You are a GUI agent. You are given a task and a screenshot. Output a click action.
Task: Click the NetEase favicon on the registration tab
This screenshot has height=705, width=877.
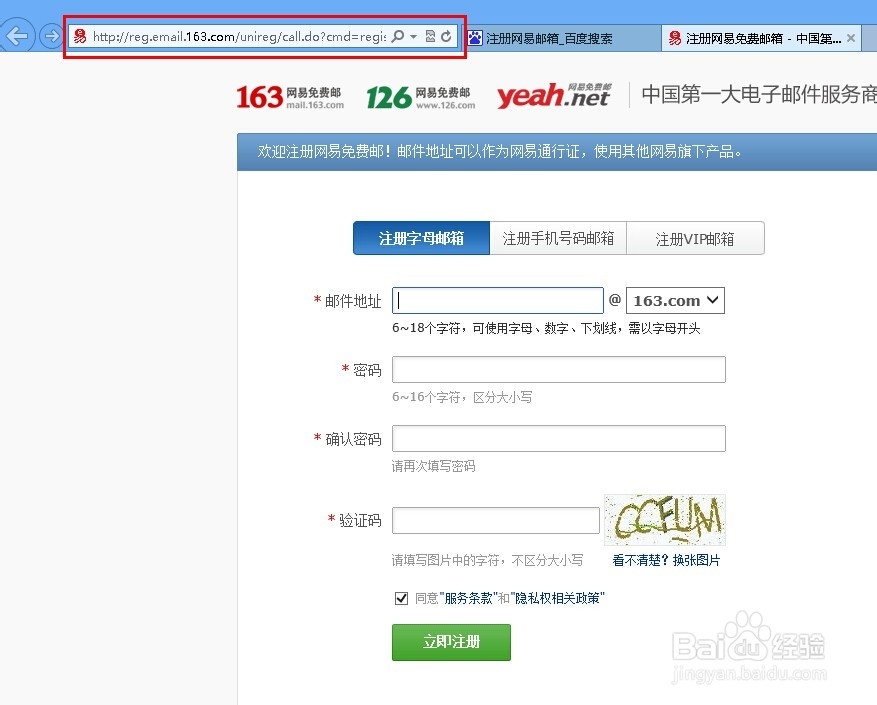point(675,38)
